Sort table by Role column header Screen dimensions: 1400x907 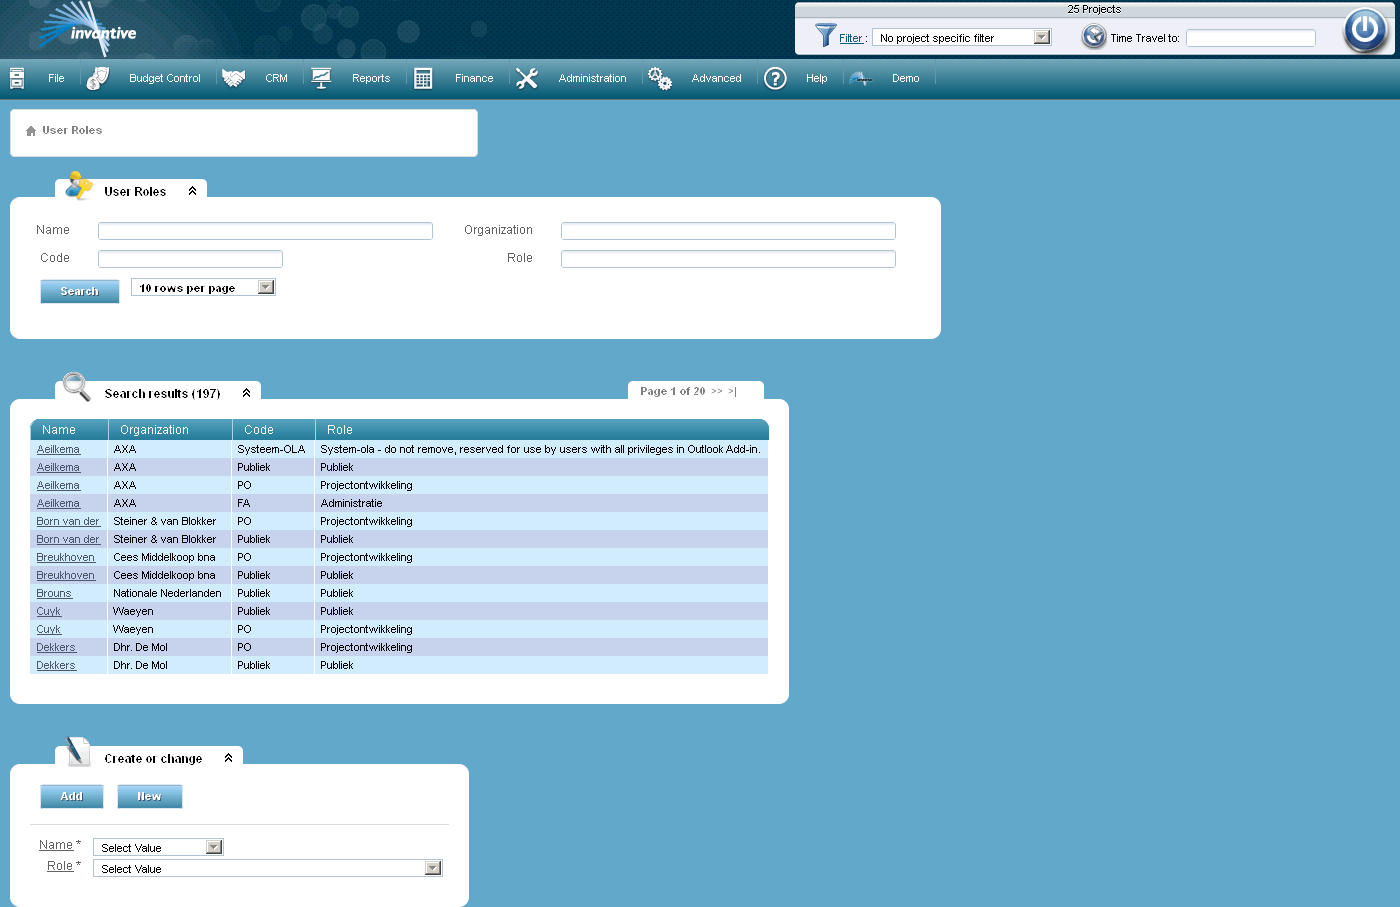tap(340, 430)
